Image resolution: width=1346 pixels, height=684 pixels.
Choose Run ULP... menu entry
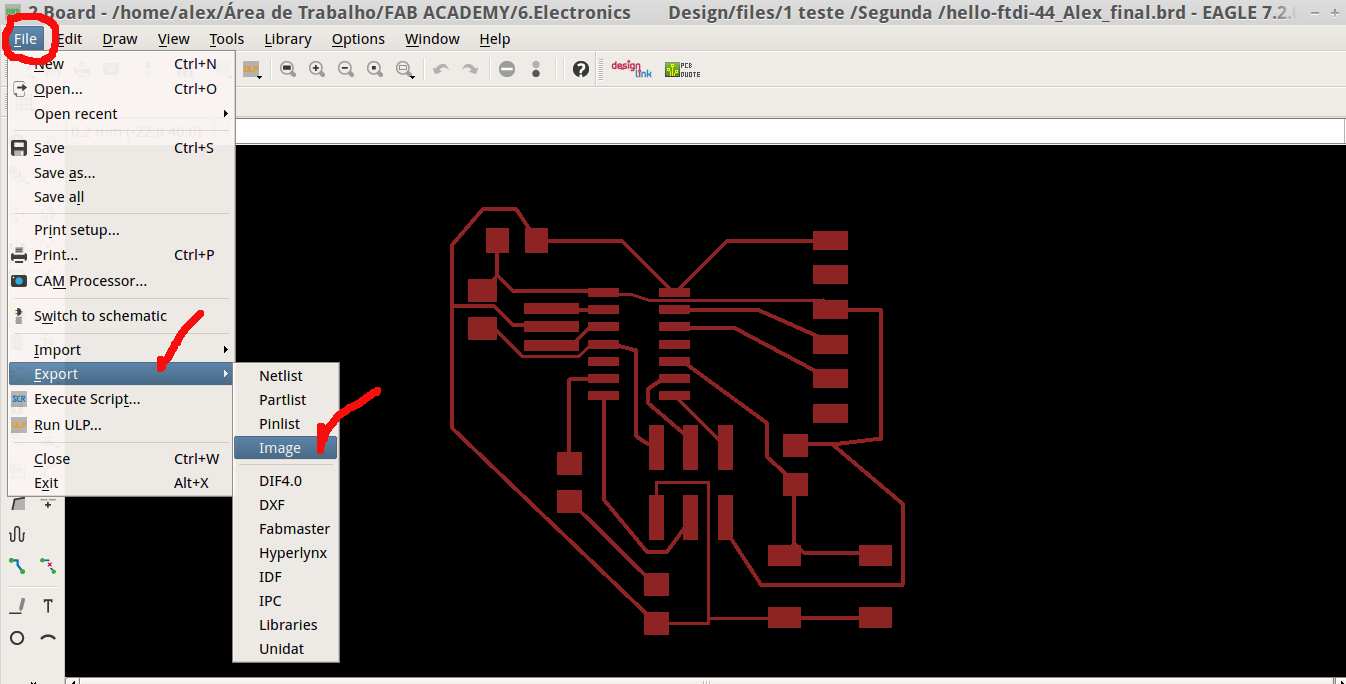click(x=120, y=425)
